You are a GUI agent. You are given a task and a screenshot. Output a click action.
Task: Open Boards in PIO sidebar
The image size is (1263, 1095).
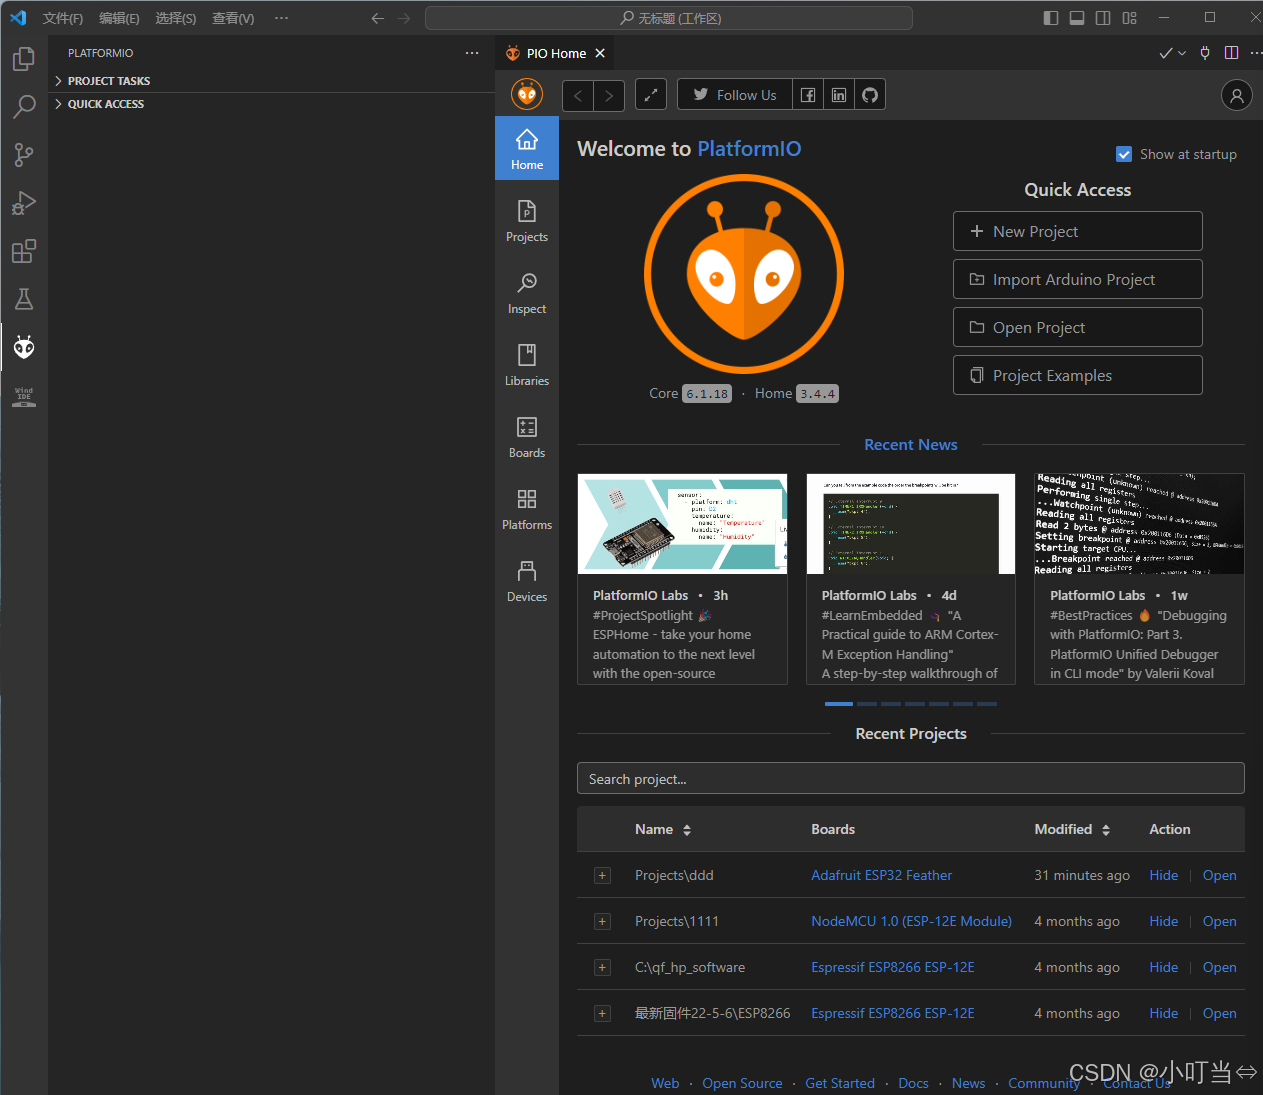(x=527, y=437)
